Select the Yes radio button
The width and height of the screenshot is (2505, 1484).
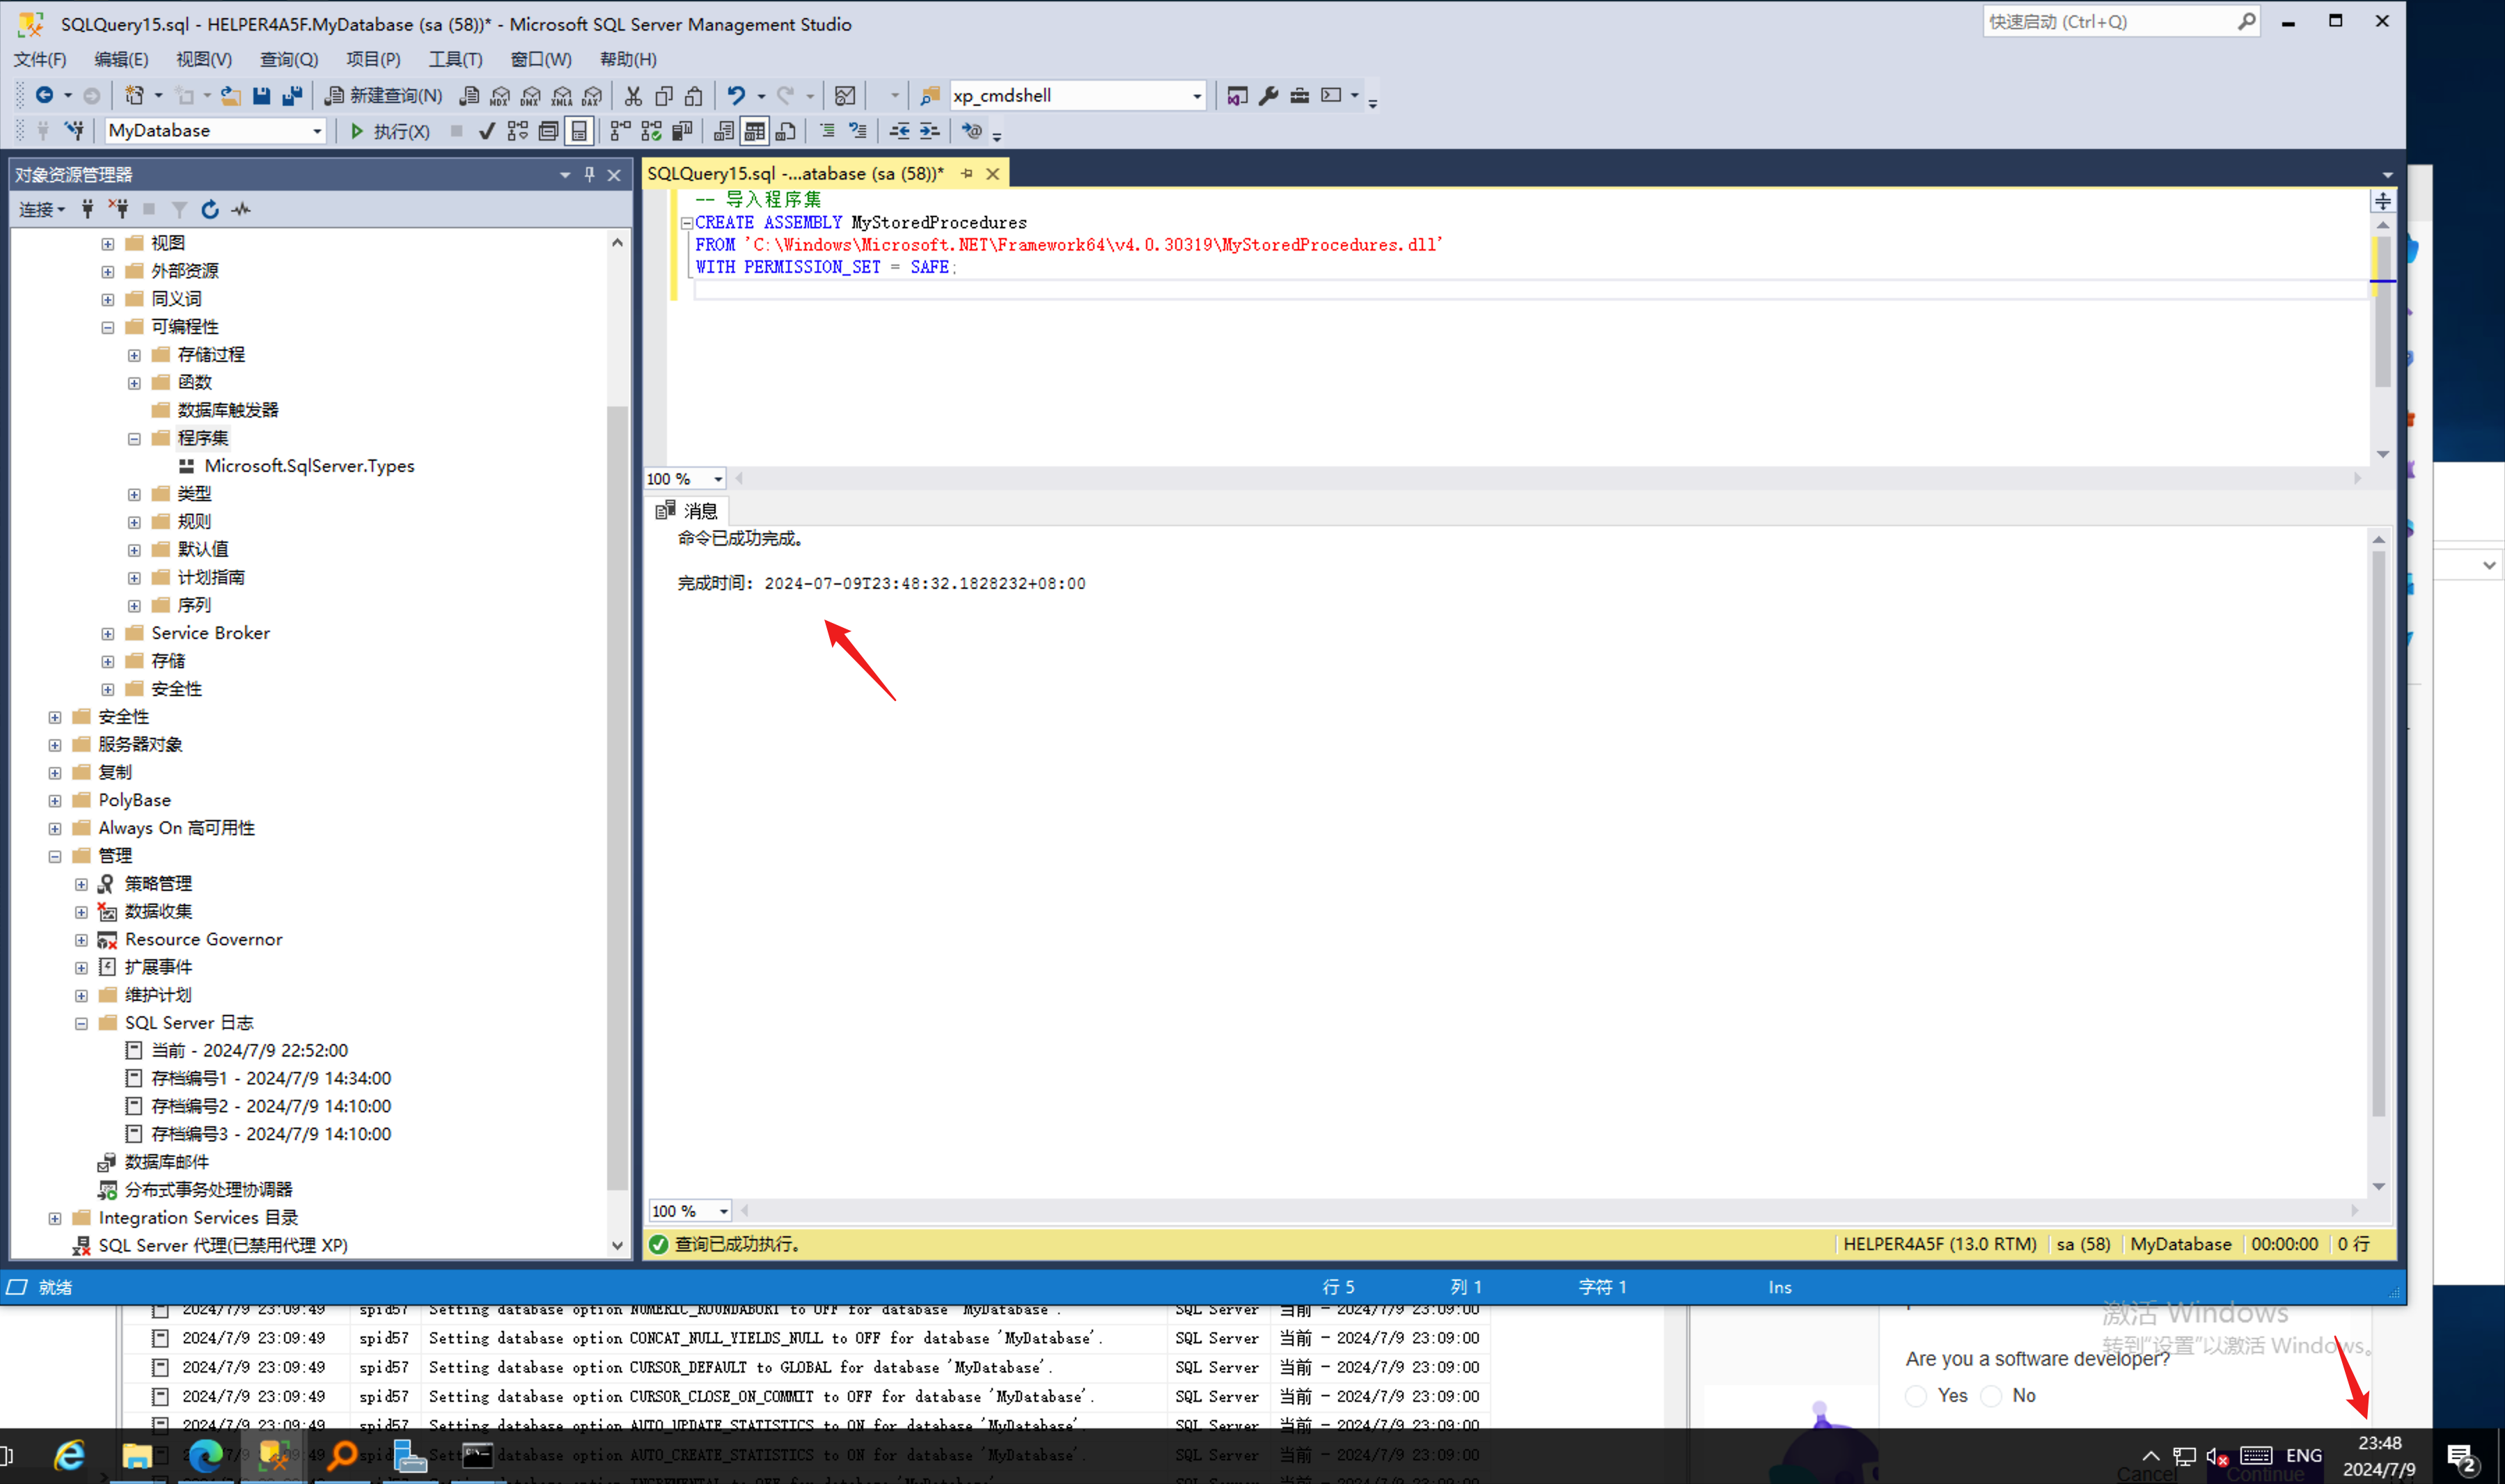tap(1916, 1396)
